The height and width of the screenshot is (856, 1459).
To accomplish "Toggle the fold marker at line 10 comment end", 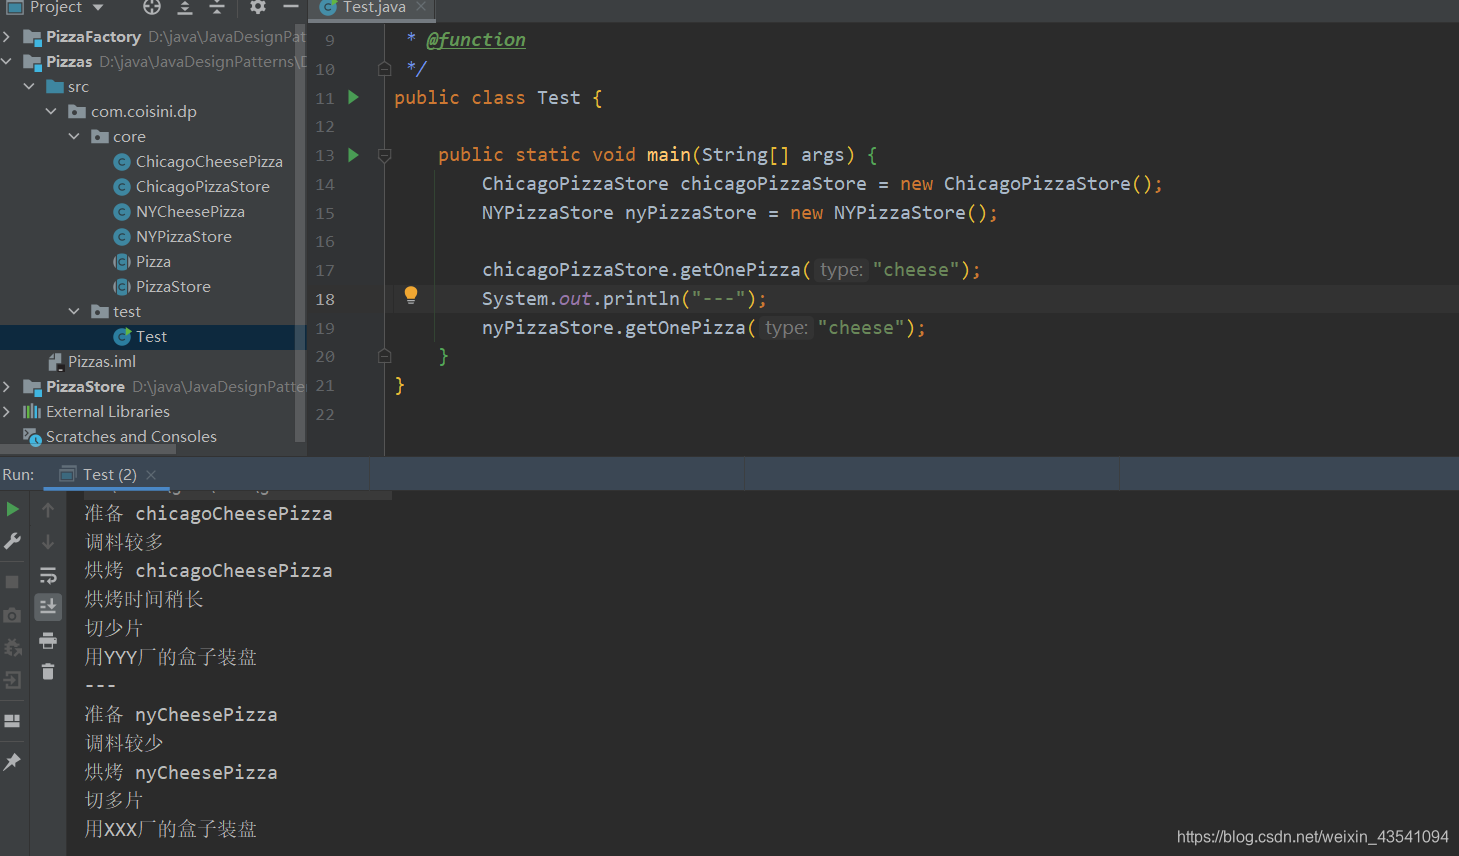I will (x=384, y=69).
